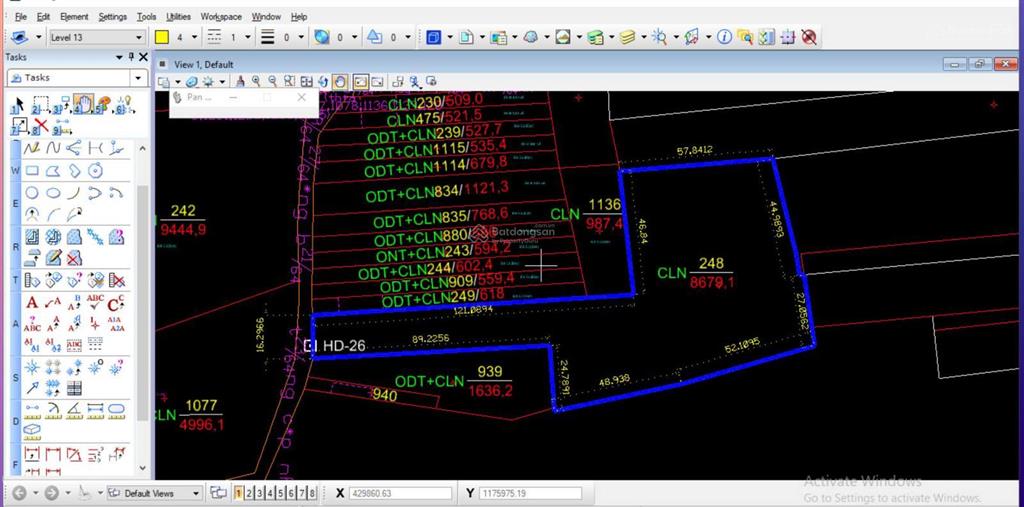Close the small Pan tool settings window

(301, 97)
